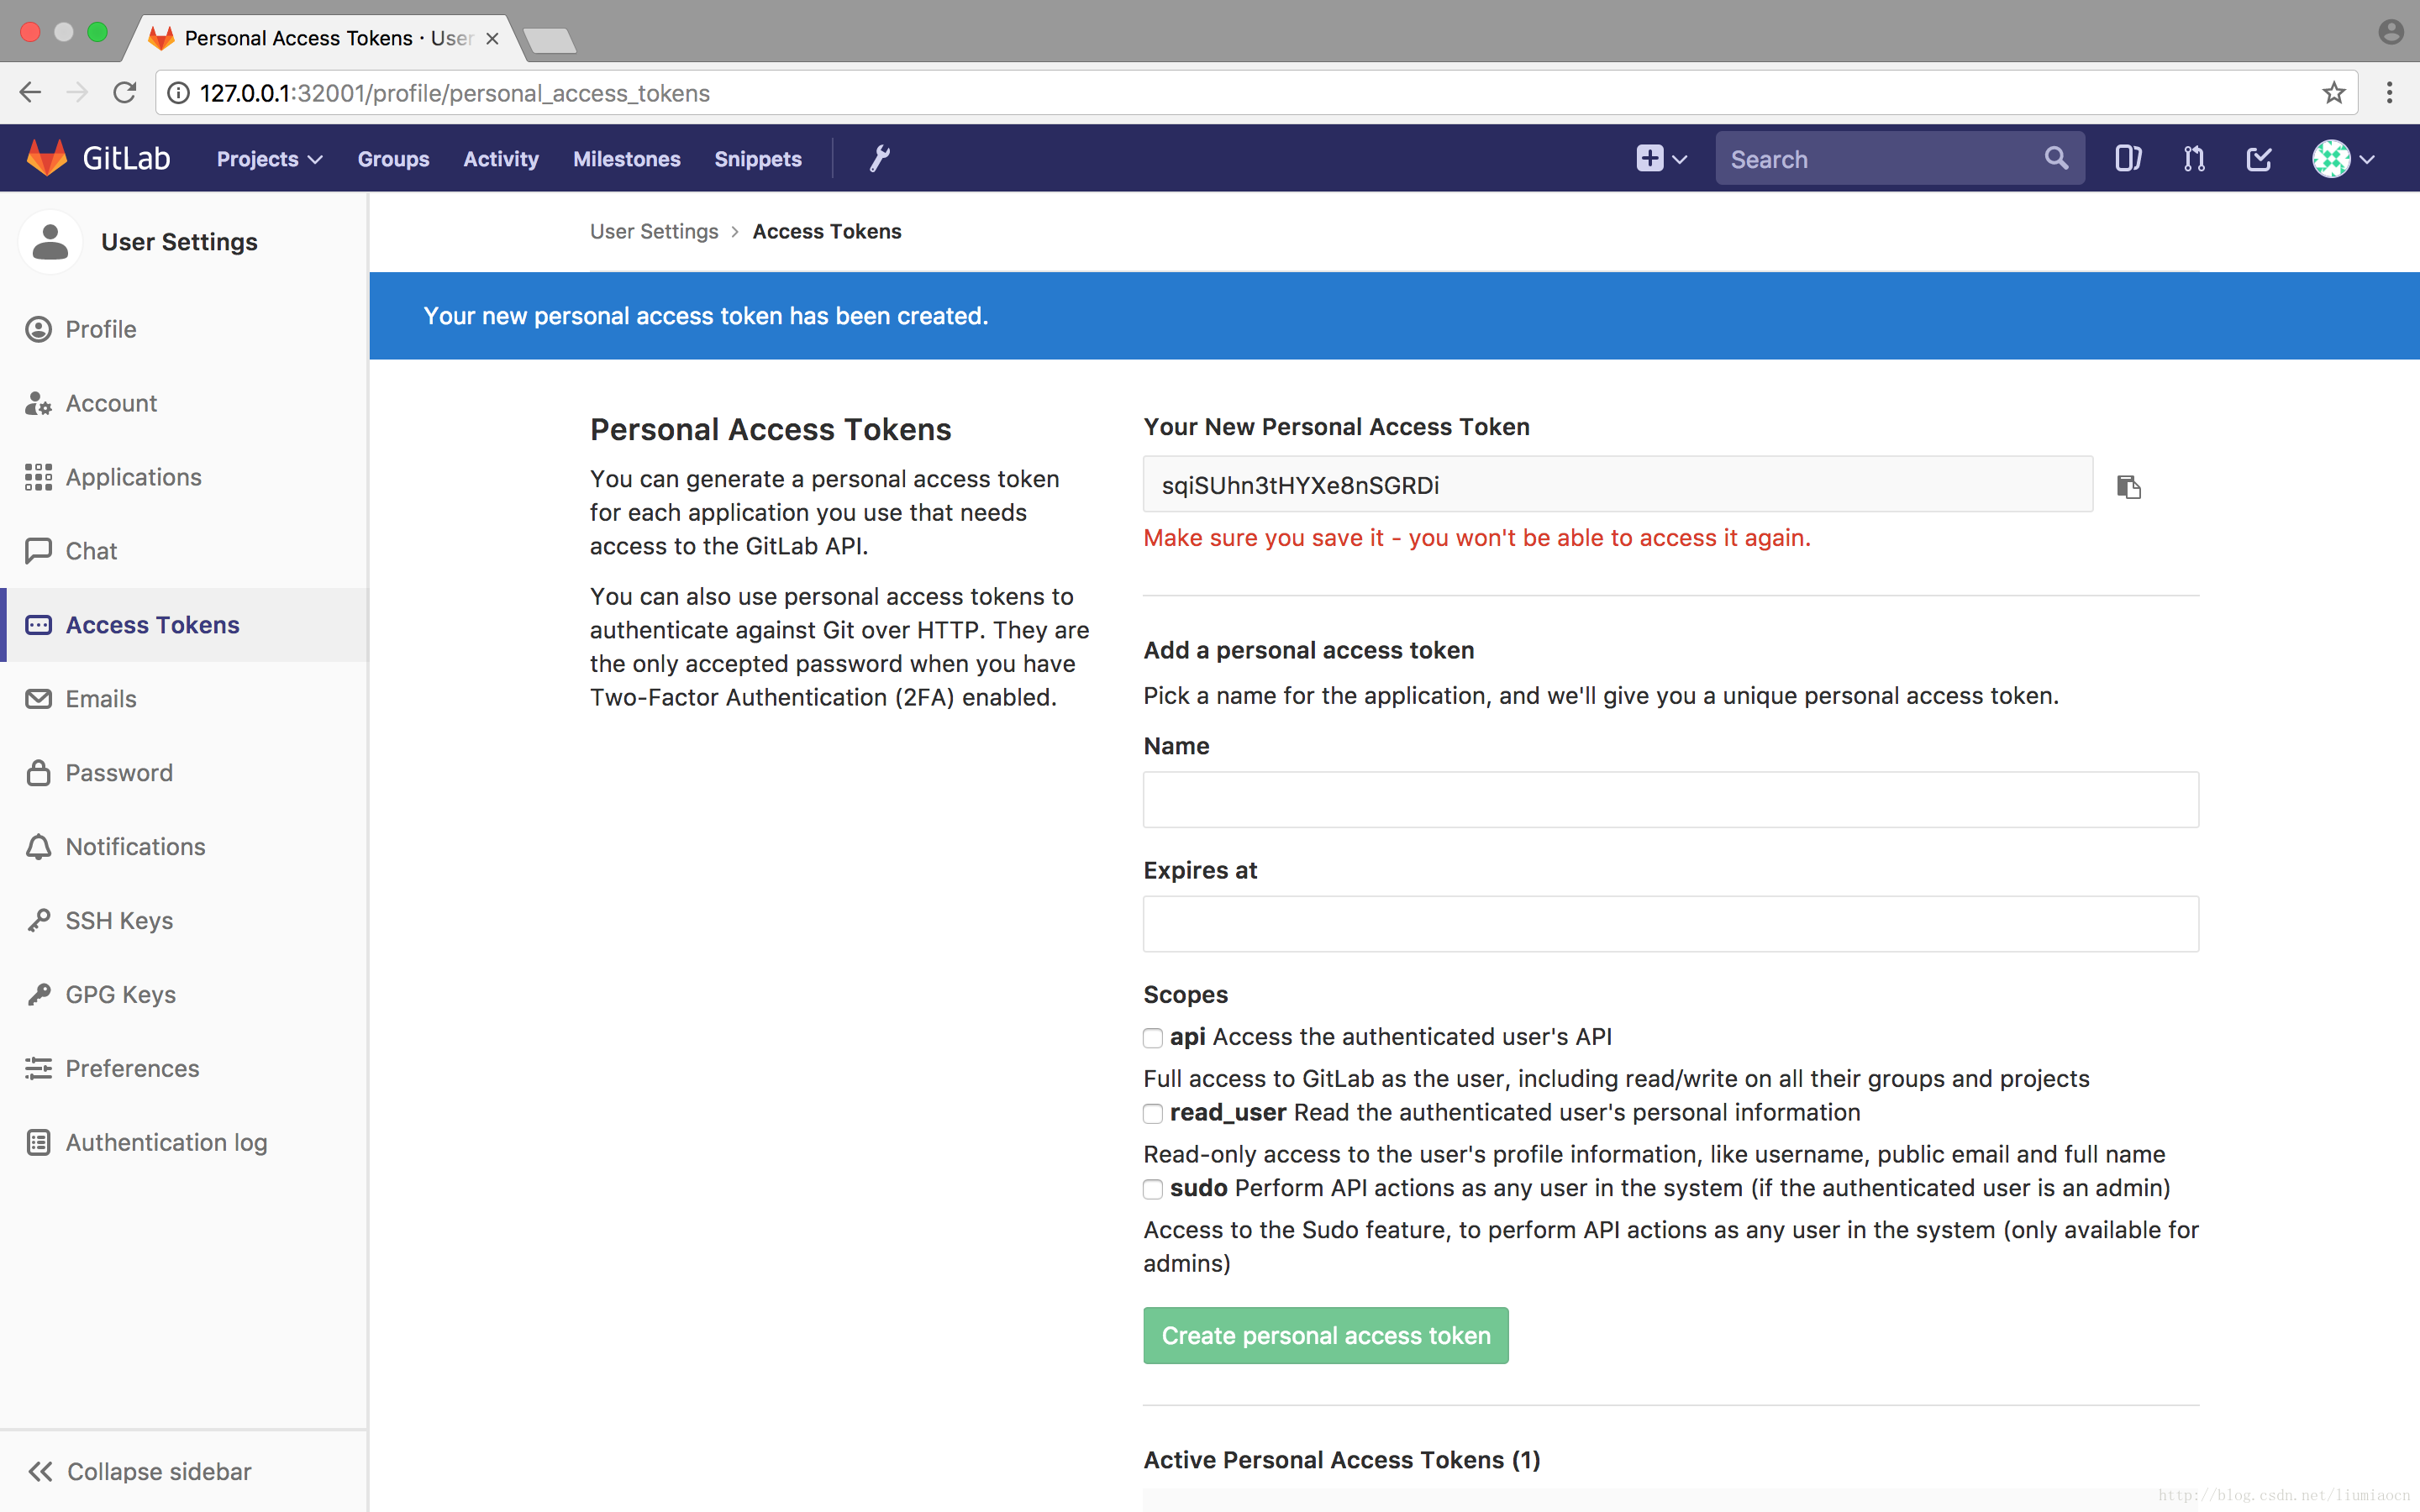Open Snippets in top navigation
The image size is (2420, 1512).
coord(758,159)
